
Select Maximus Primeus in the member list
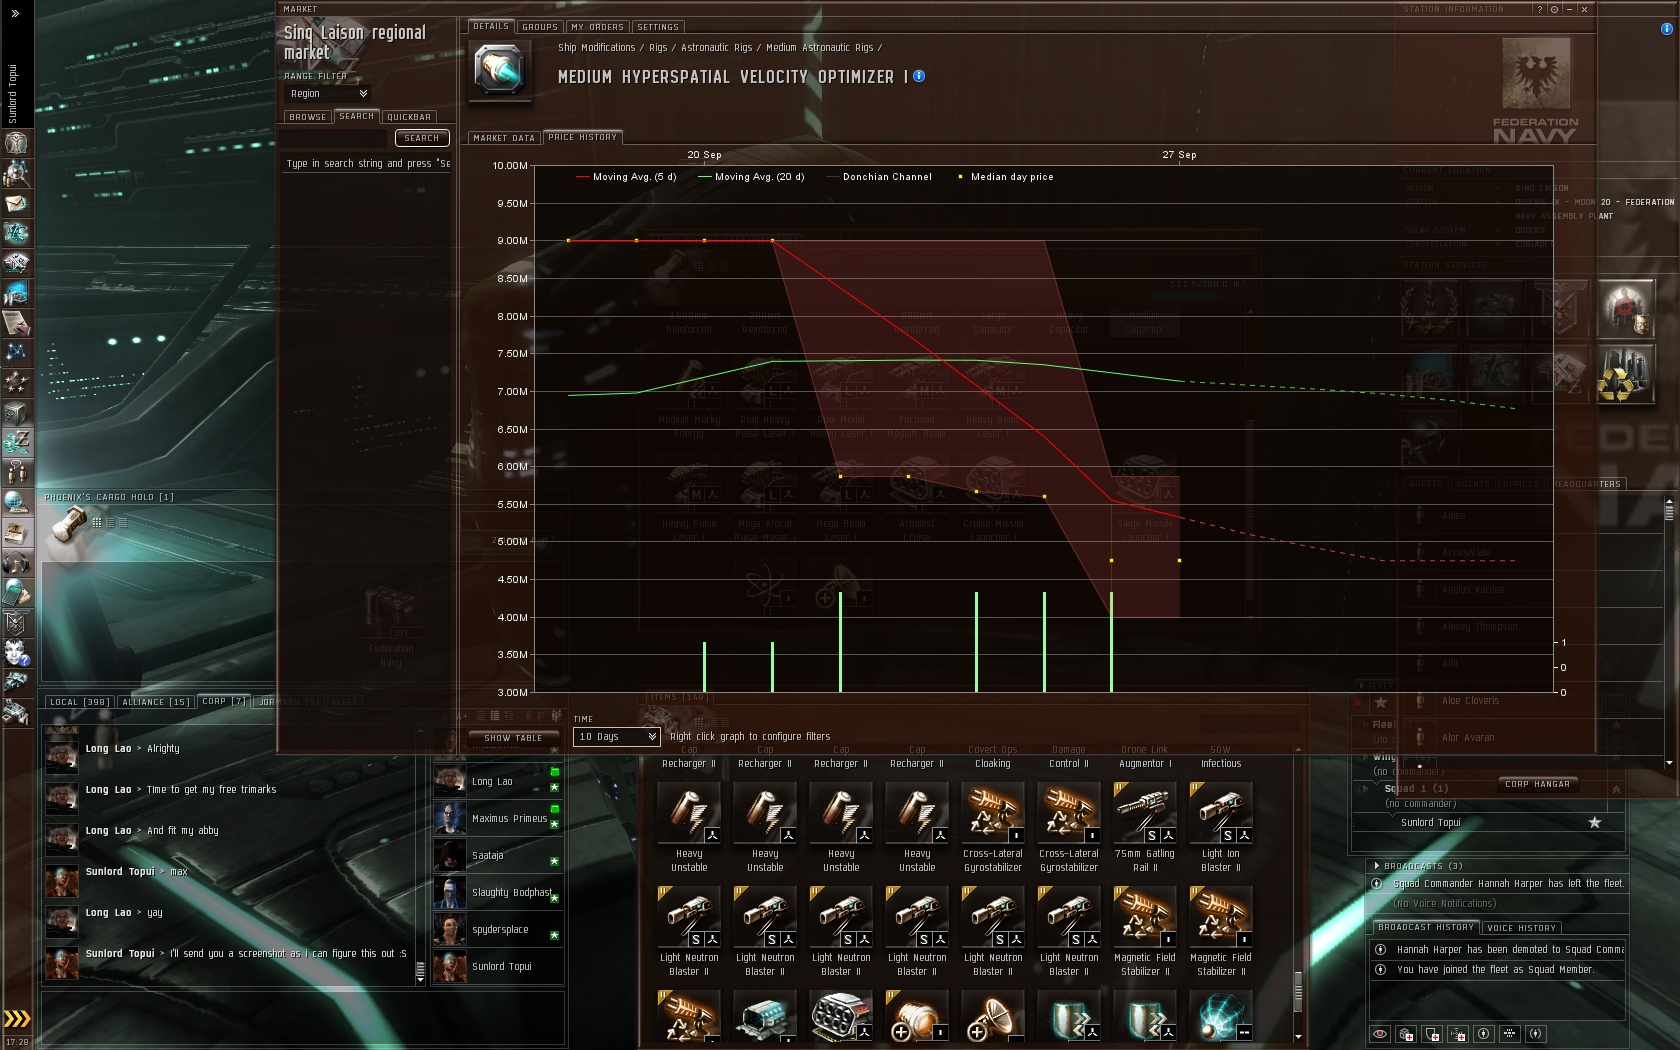click(x=497, y=818)
